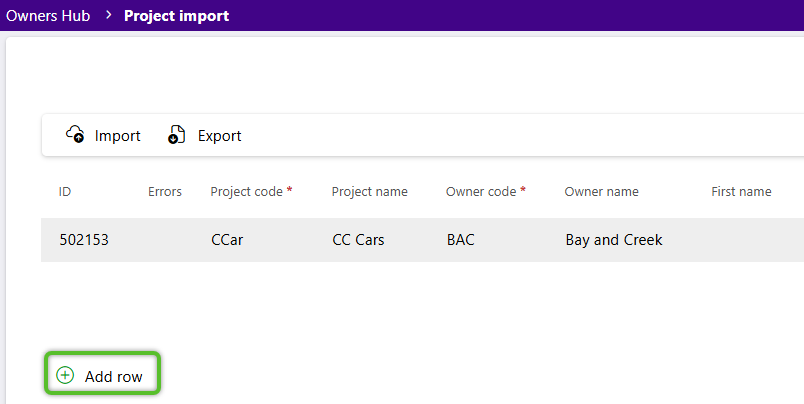Viewport: 804px width, 404px height.
Task: Edit the CC Cars project name cell
Action: point(358,240)
